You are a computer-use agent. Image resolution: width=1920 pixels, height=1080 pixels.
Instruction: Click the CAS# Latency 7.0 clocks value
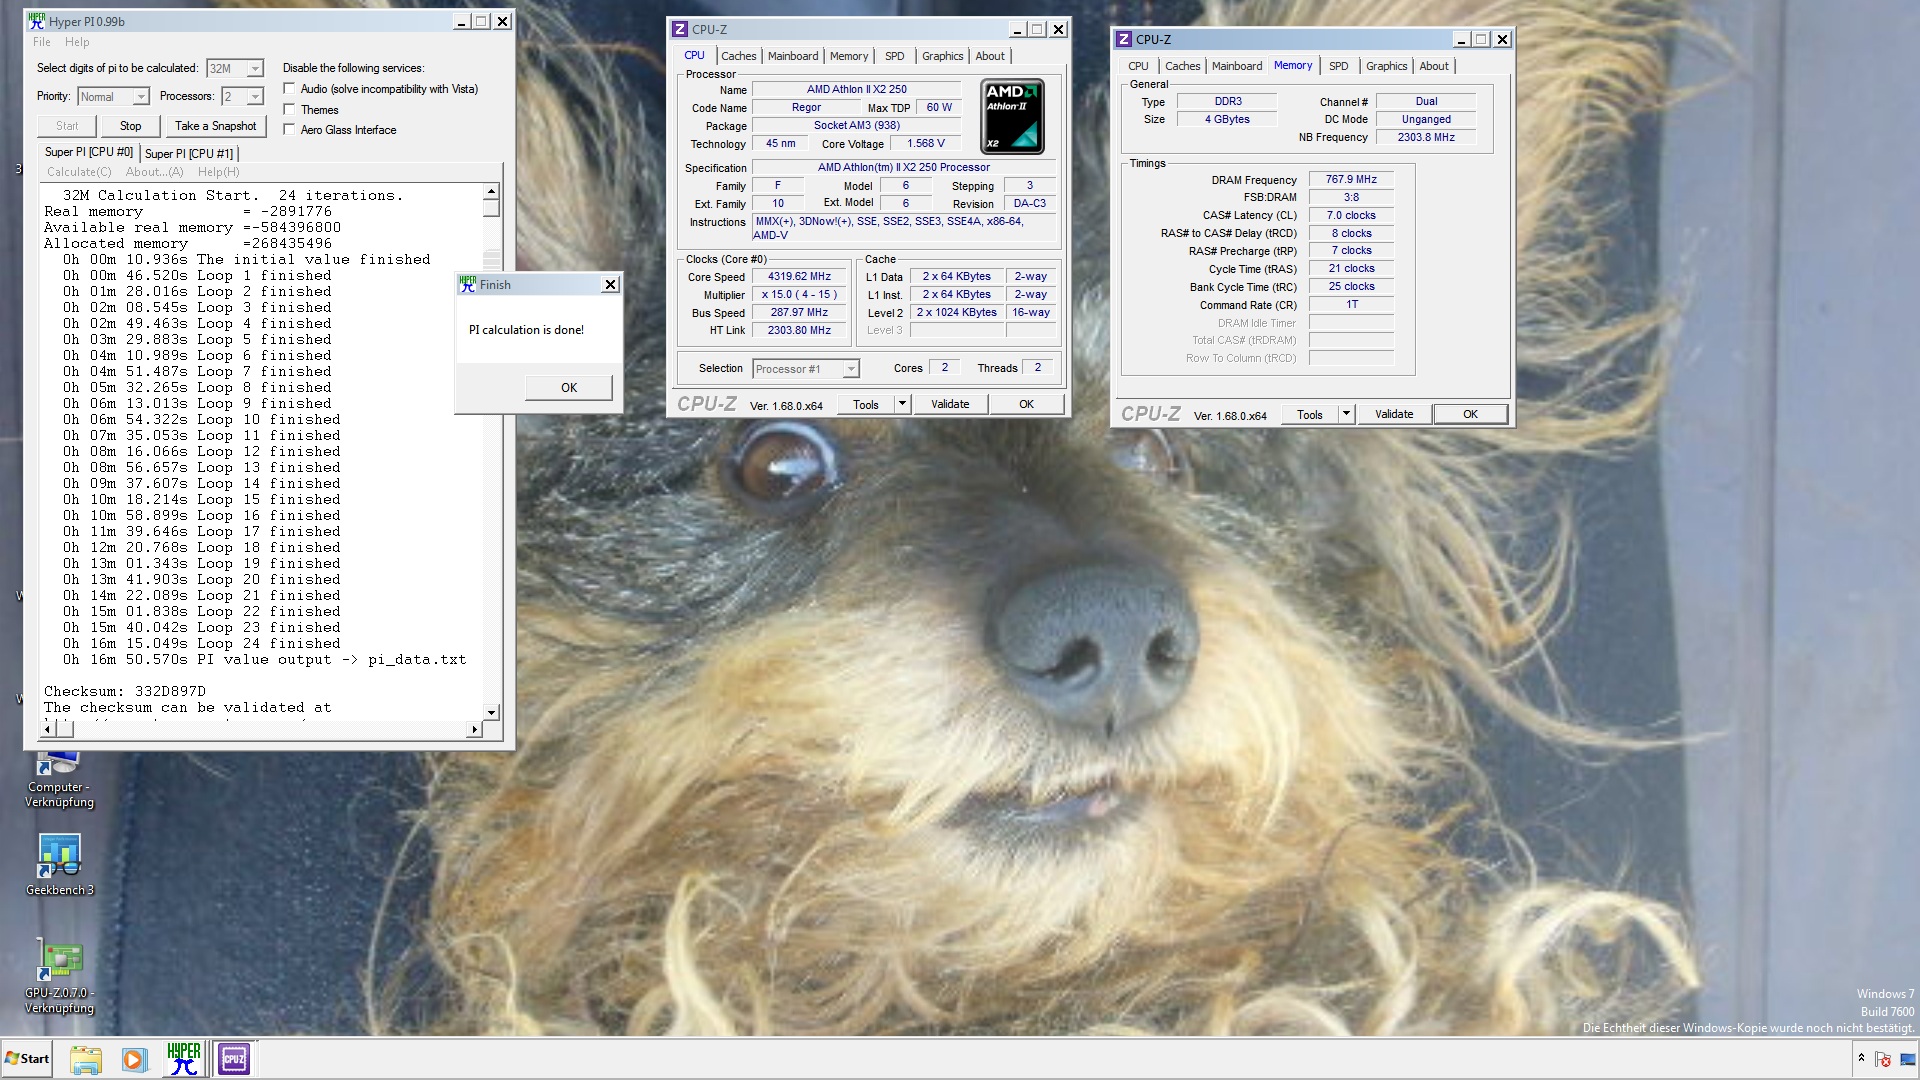pos(1351,215)
